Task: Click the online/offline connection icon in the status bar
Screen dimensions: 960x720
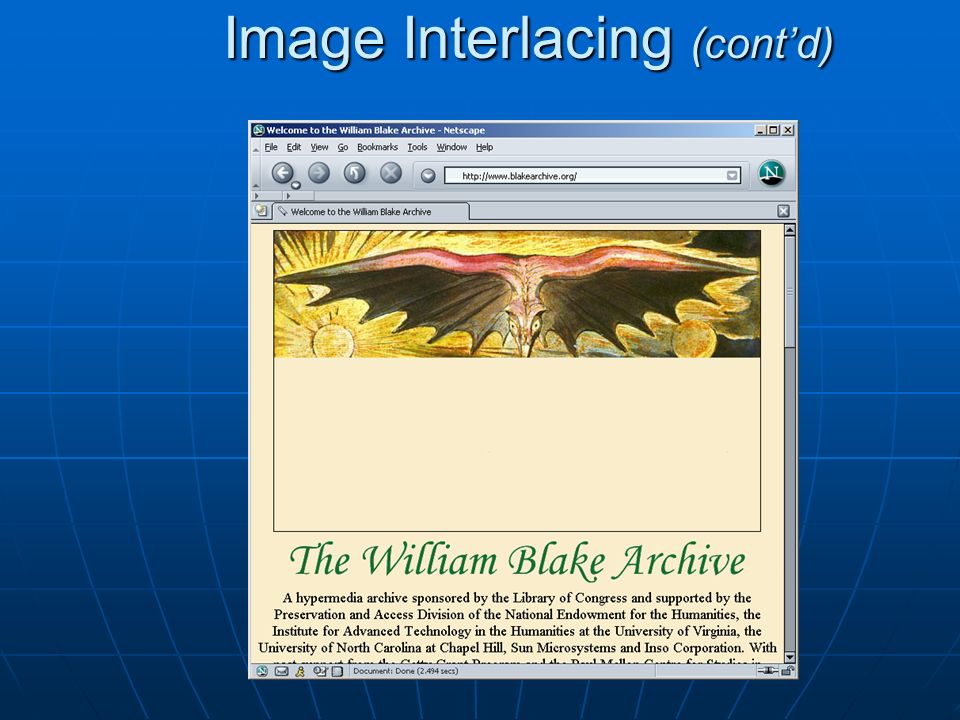Action: [768, 671]
